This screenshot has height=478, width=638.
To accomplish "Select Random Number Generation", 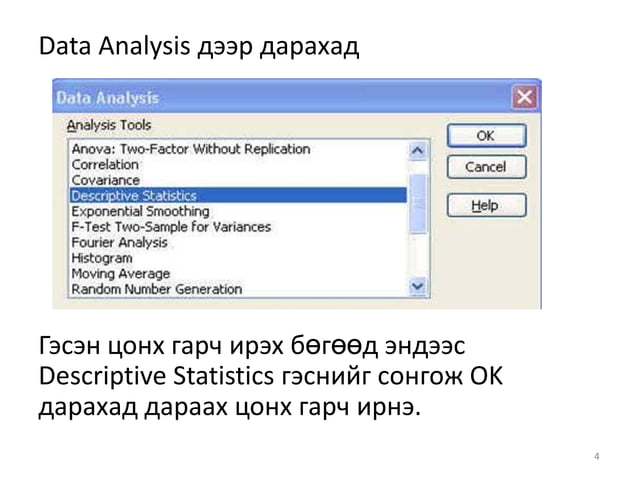I will click(x=238, y=289).
